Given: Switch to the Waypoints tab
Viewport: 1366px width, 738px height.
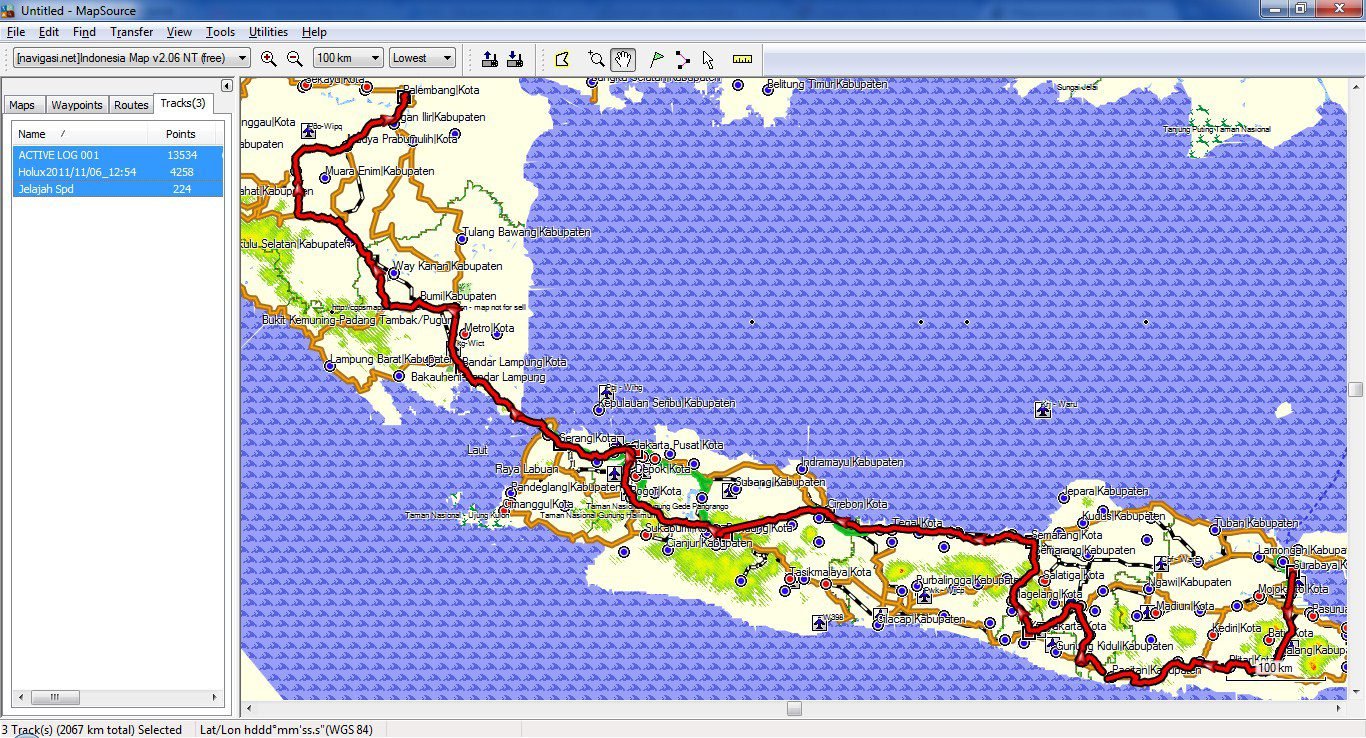Looking at the screenshot, I should pyautogui.click(x=77, y=105).
